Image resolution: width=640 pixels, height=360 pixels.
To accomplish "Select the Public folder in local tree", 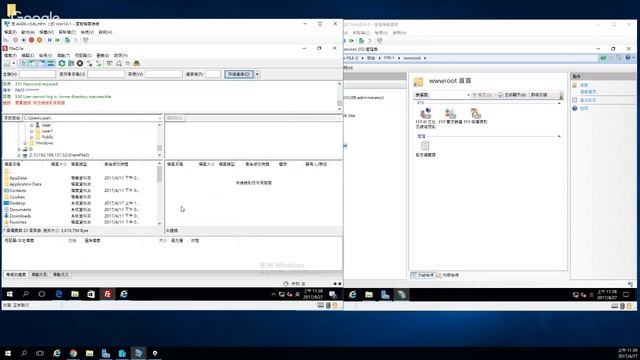I will [x=47, y=137].
